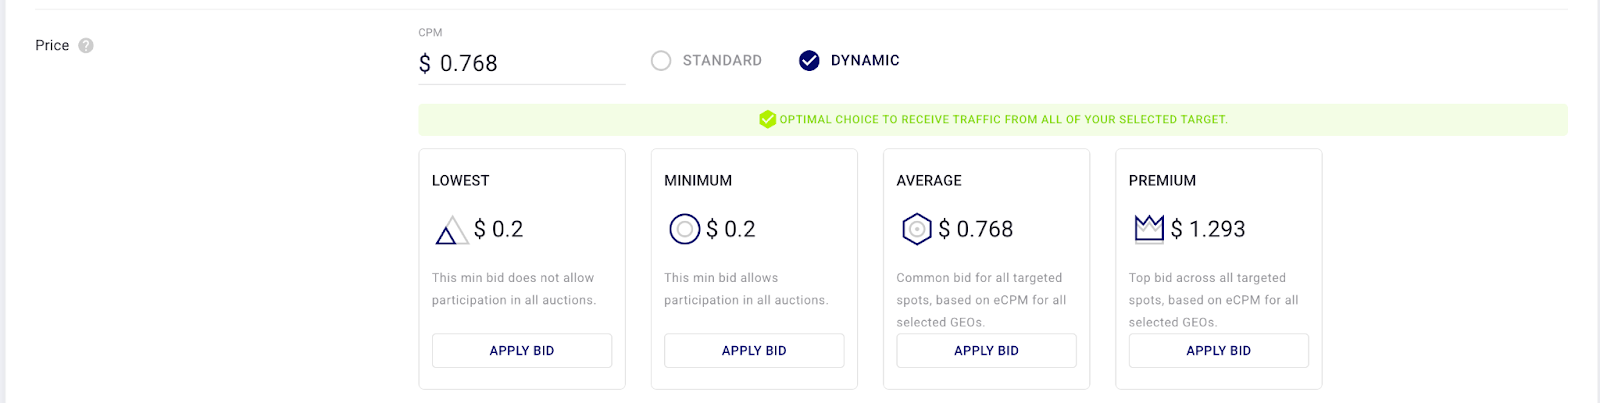Click the circle icon in Minimum card

[x=684, y=229]
